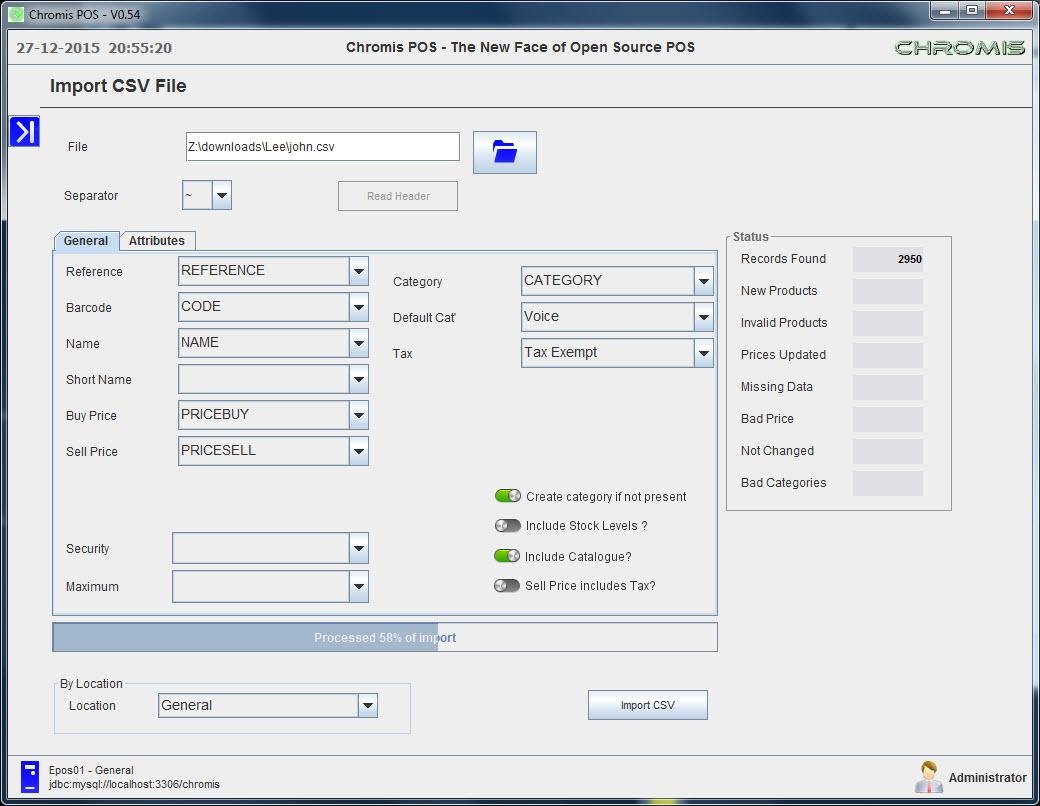The image size is (1040, 806).
Task: Click the Bad Categories count field
Action: point(887,483)
